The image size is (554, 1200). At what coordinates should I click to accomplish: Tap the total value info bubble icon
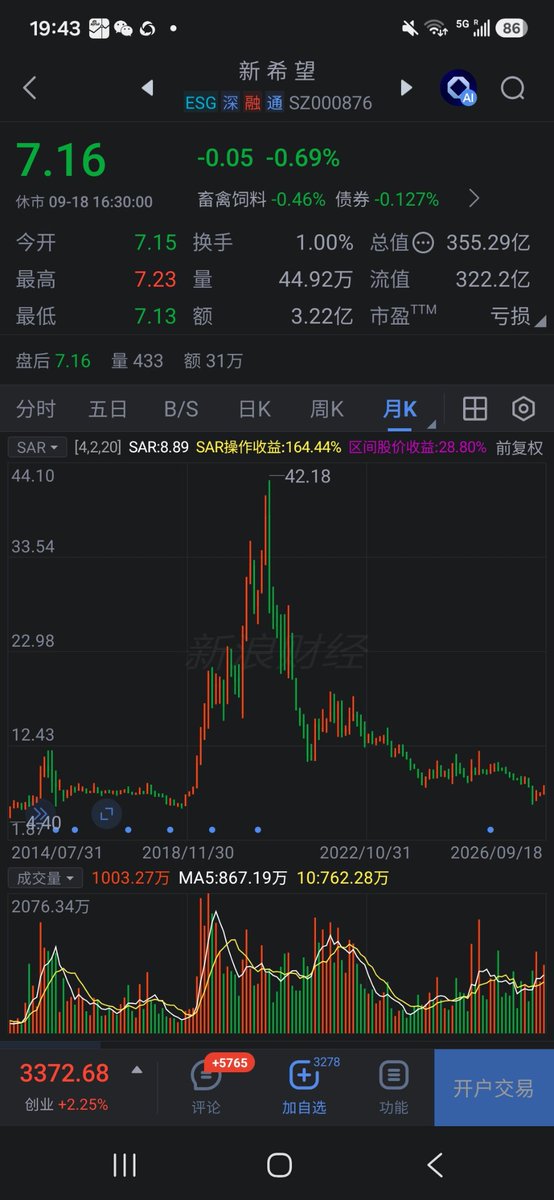coord(423,242)
